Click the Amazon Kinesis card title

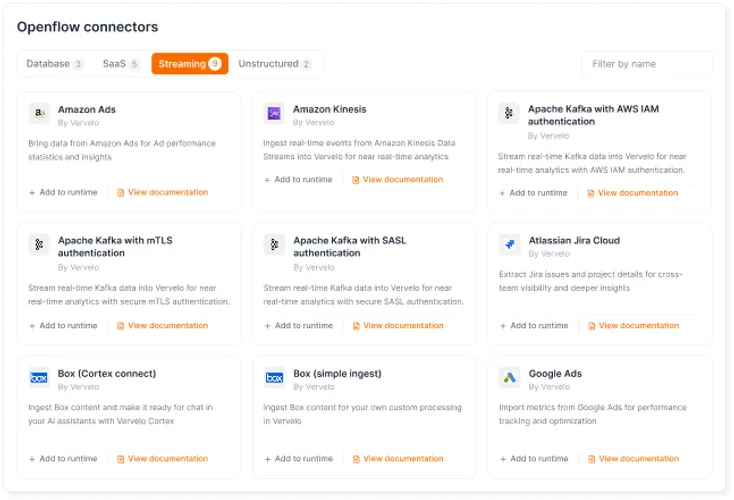pos(330,109)
